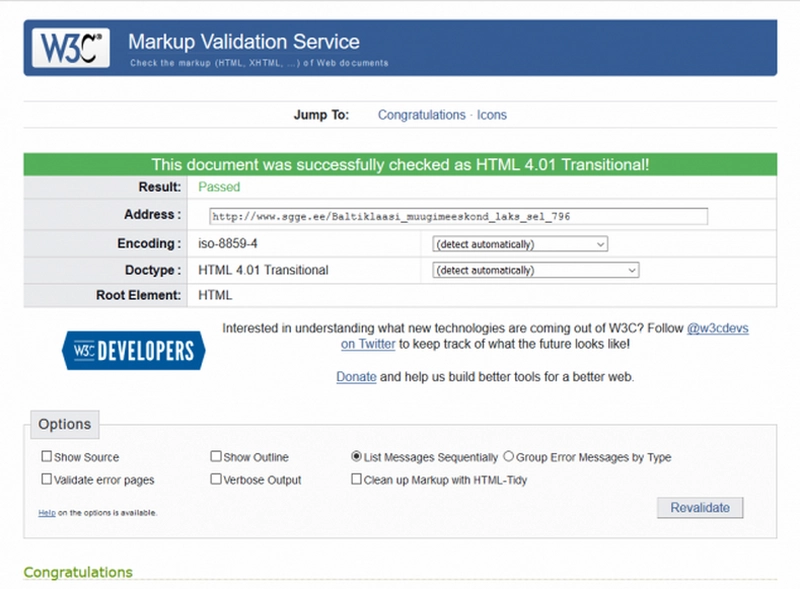Check the Validate error pages option
This screenshot has width=800, height=589.
click(47, 480)
